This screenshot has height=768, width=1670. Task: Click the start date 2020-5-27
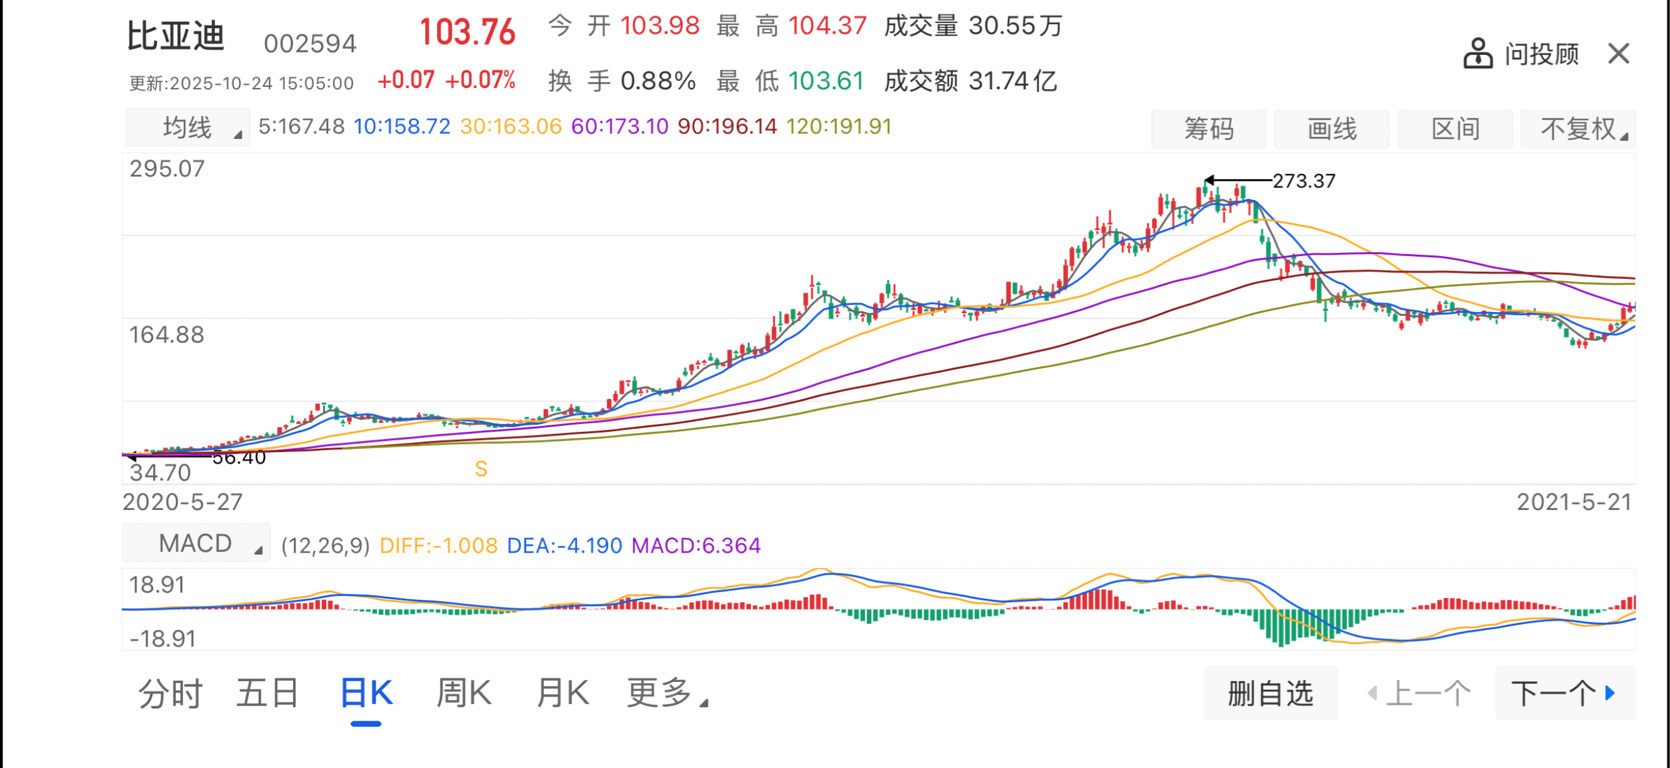[183, 502]
